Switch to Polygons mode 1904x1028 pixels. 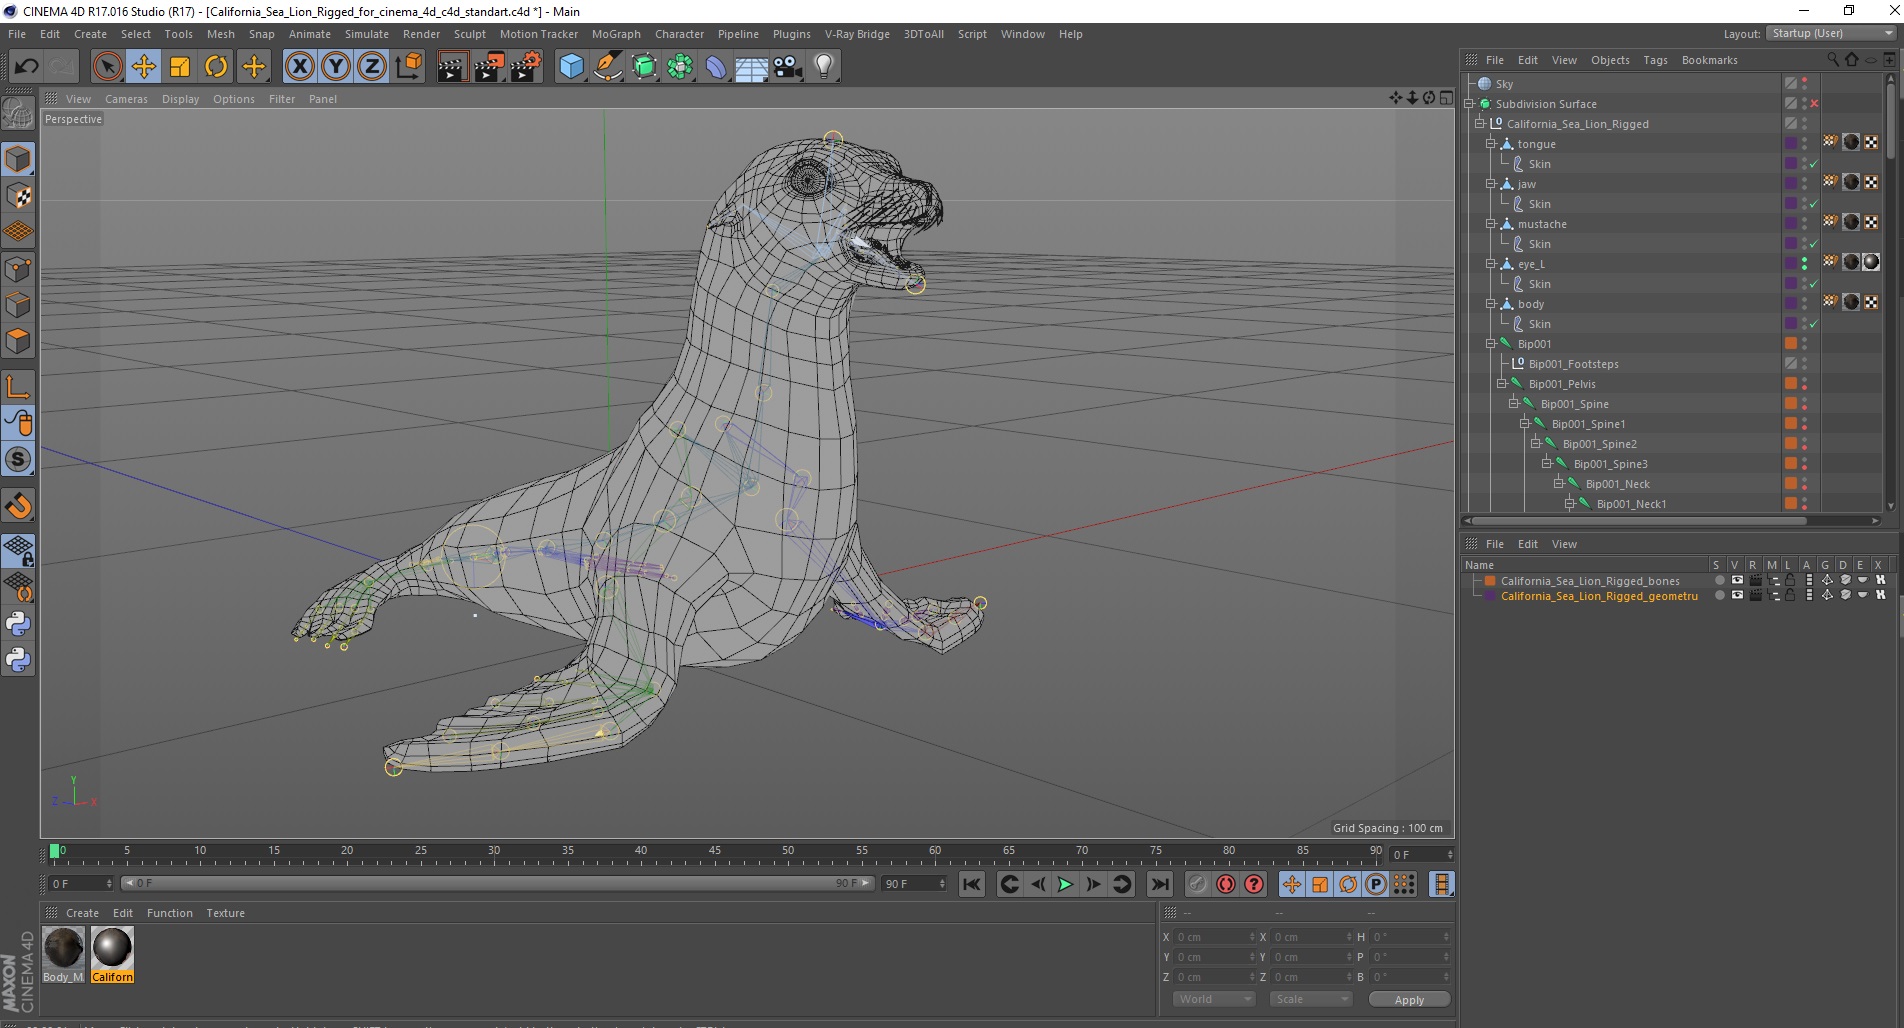point(18,341)
